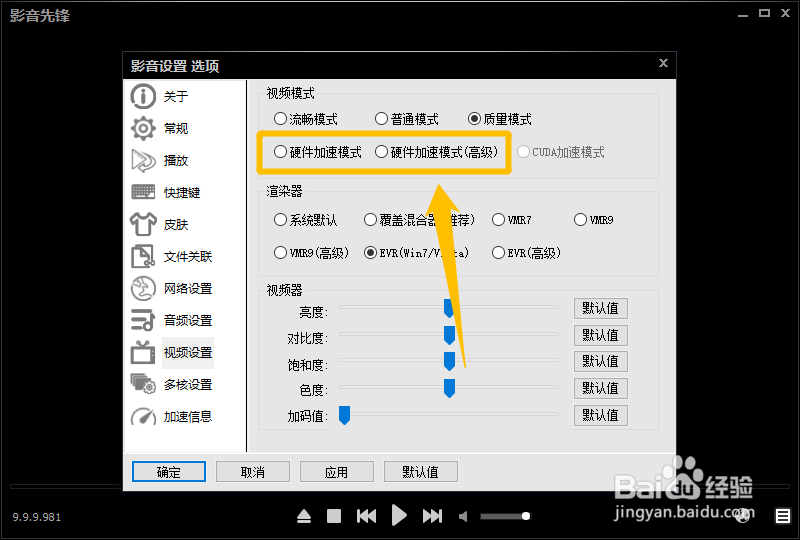Image resolution: width=800 pixels, height=540 pixels.
Task: Reset 亮度 with its 默认值 button
Action: point(601,308)
